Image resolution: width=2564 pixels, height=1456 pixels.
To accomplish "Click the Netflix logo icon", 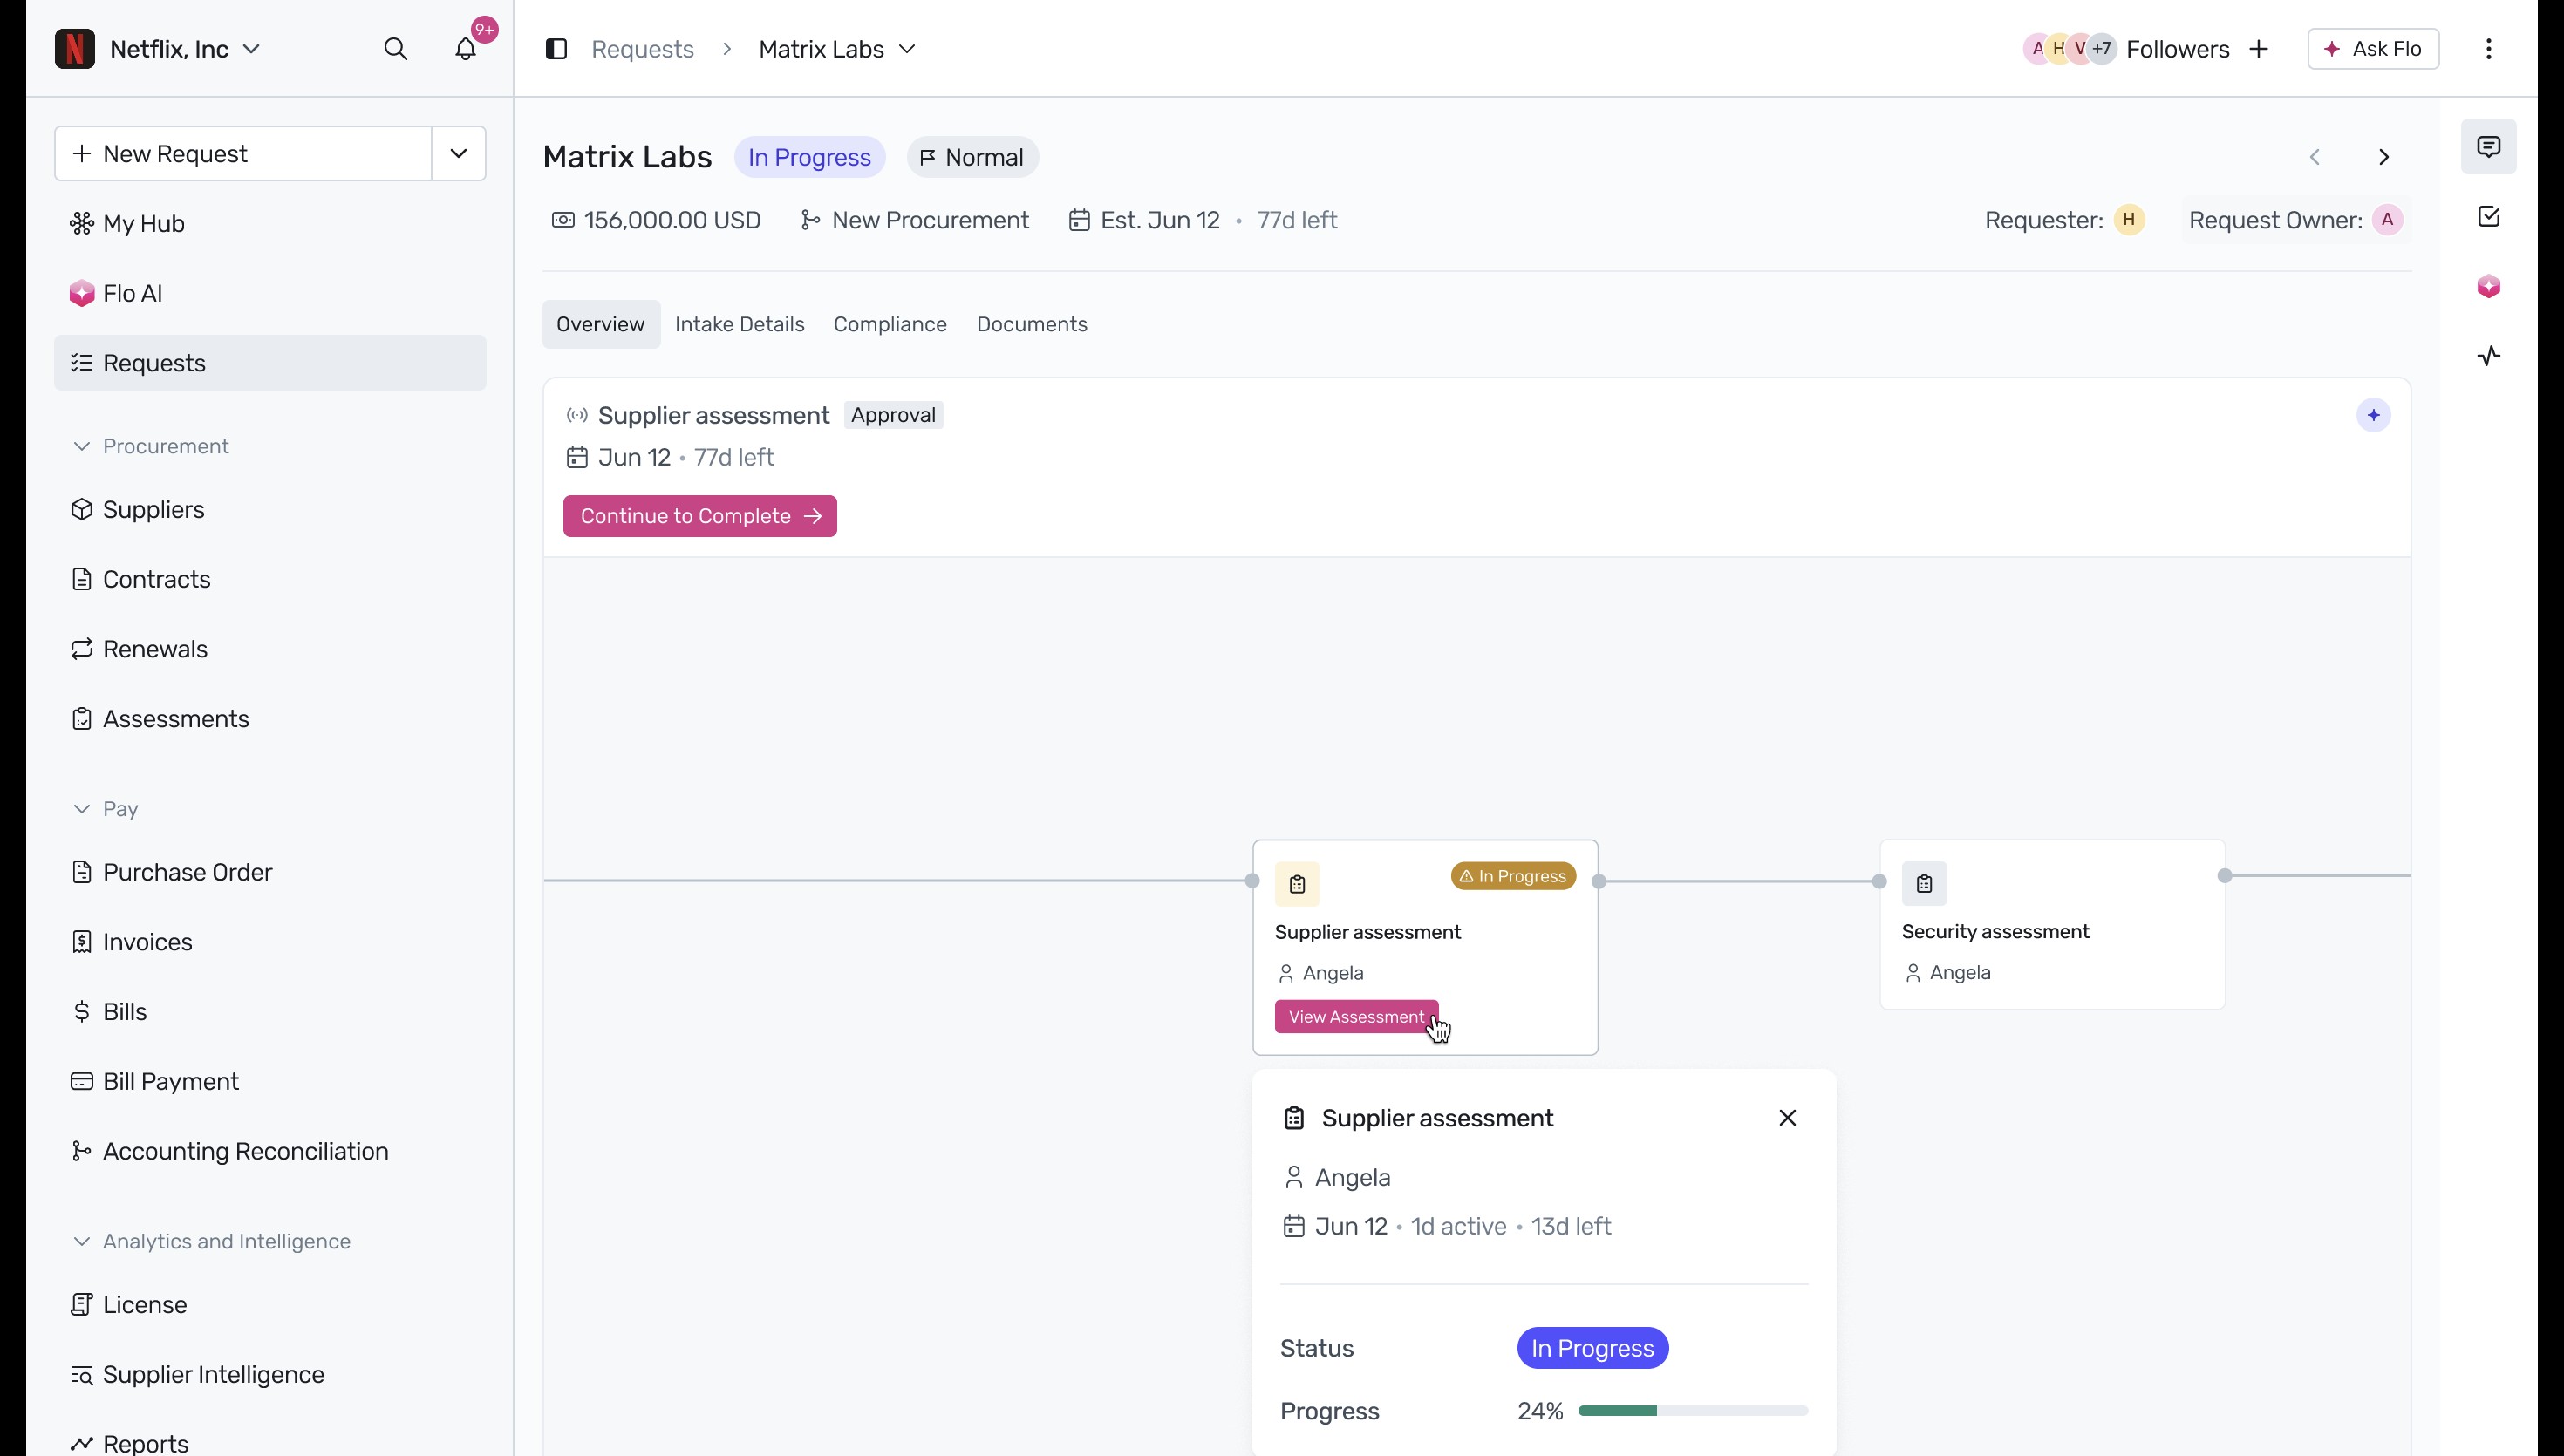I will [x=75, y=49].
